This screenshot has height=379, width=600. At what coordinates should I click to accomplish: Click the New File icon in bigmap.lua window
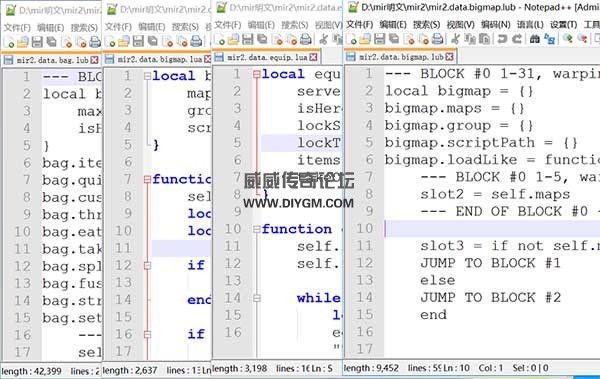pyautogui.click(x=110, y=42)
